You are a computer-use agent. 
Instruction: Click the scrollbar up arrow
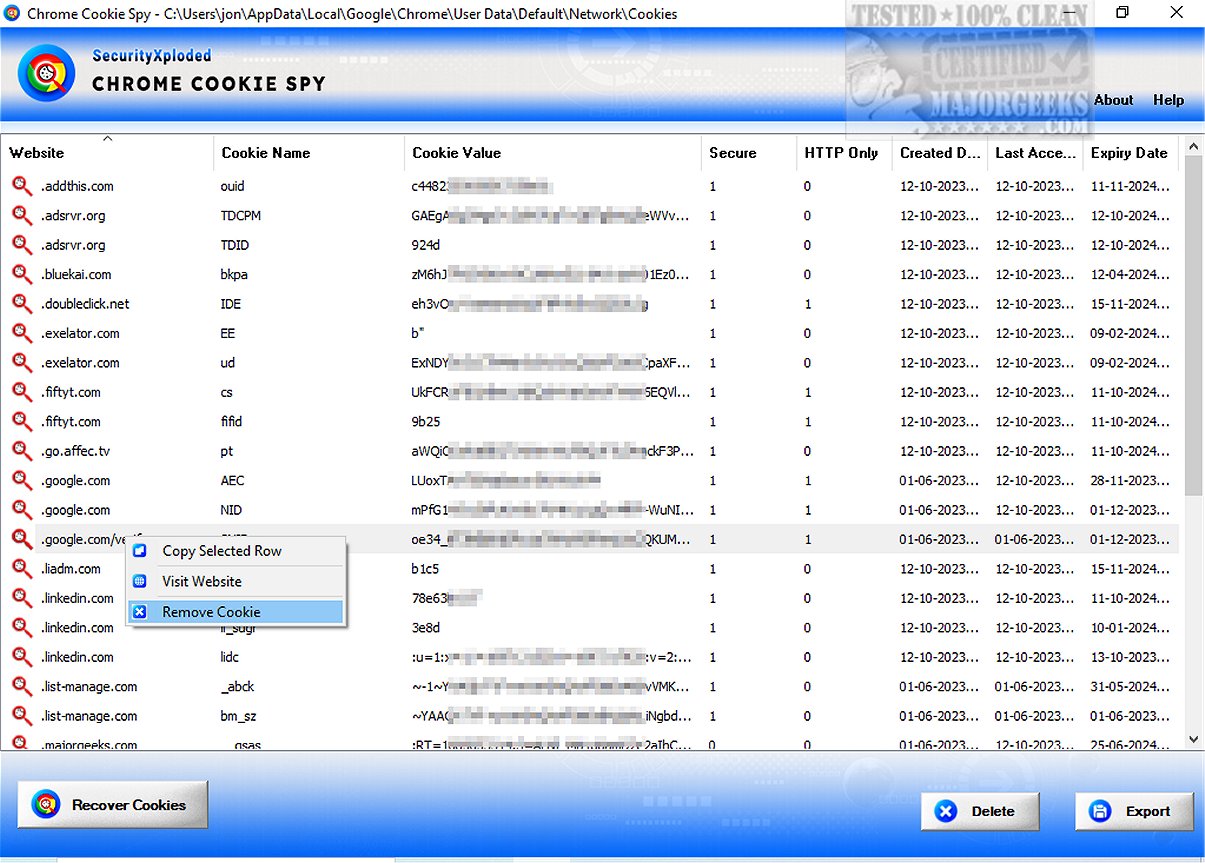tap(1194, 146)
